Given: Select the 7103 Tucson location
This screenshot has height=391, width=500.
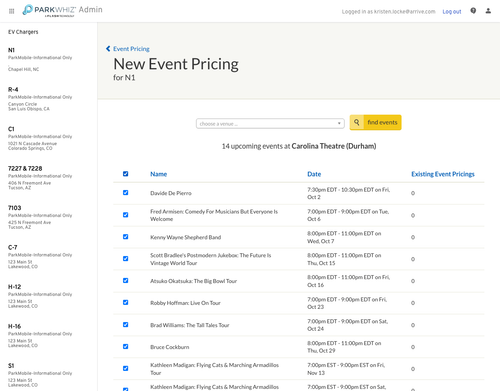Looking at the screenshot, I should point(40,217).
